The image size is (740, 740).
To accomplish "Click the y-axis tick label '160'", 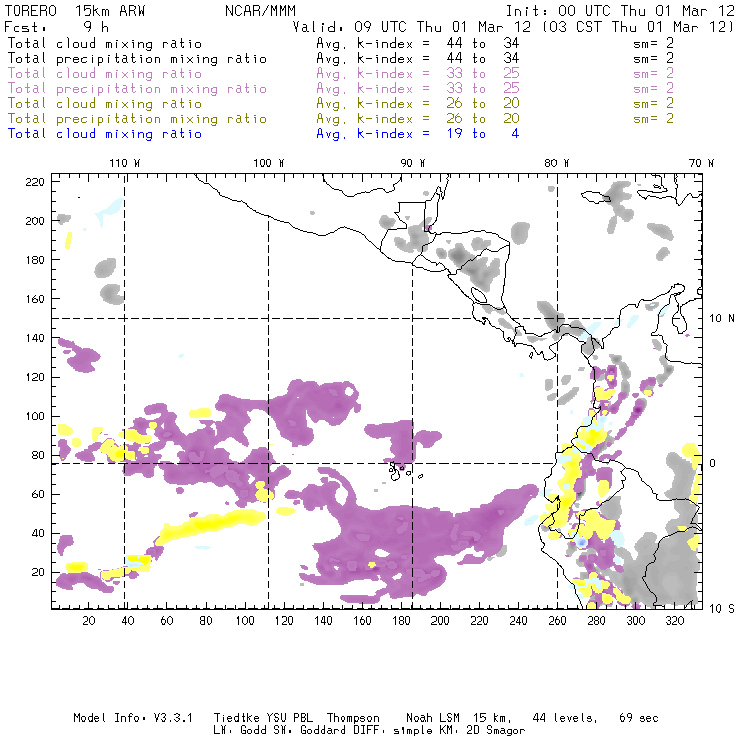I will 35,299.
